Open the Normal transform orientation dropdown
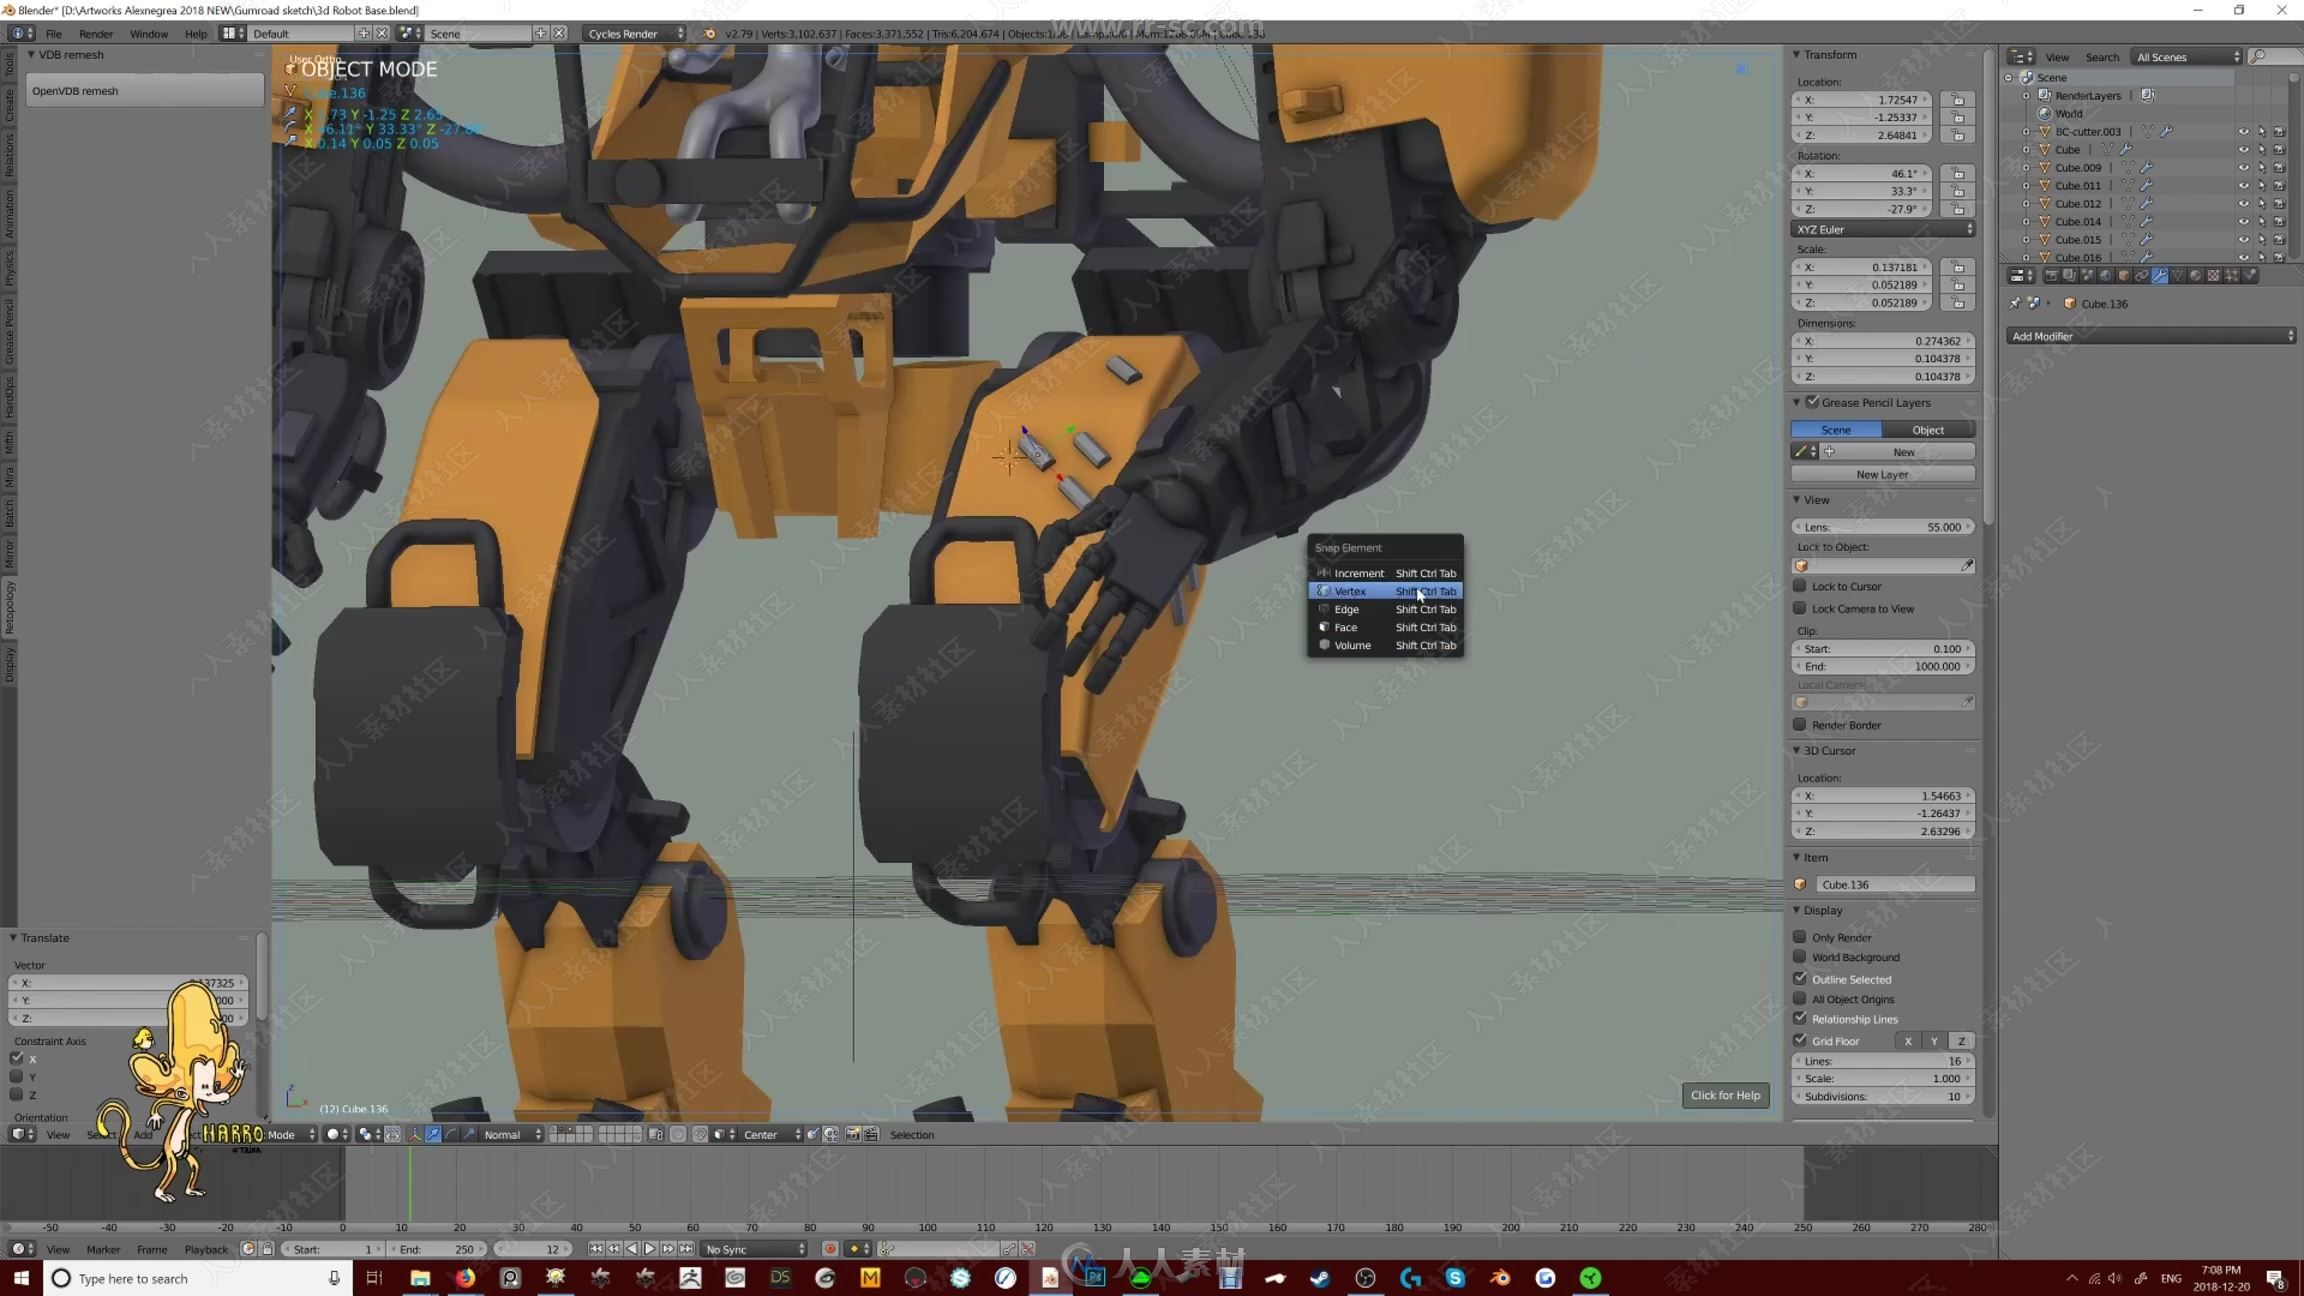The image size is (2304, 1296). (511, 1134)
